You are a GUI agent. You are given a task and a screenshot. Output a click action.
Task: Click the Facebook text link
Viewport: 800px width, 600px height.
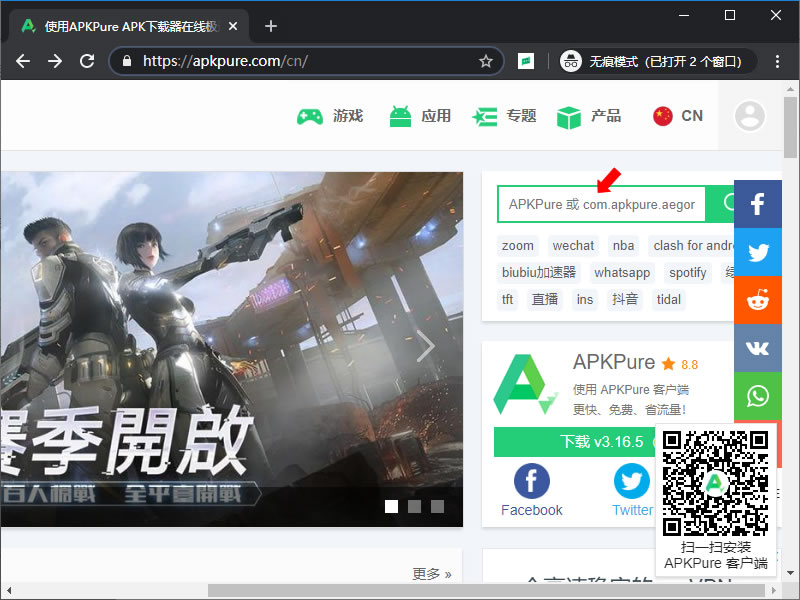(532, 510)
